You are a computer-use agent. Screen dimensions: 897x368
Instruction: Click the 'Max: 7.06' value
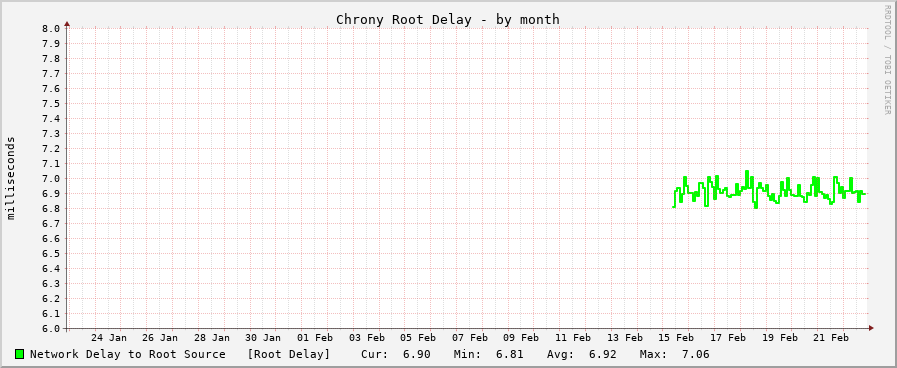(x=674, y=354)
